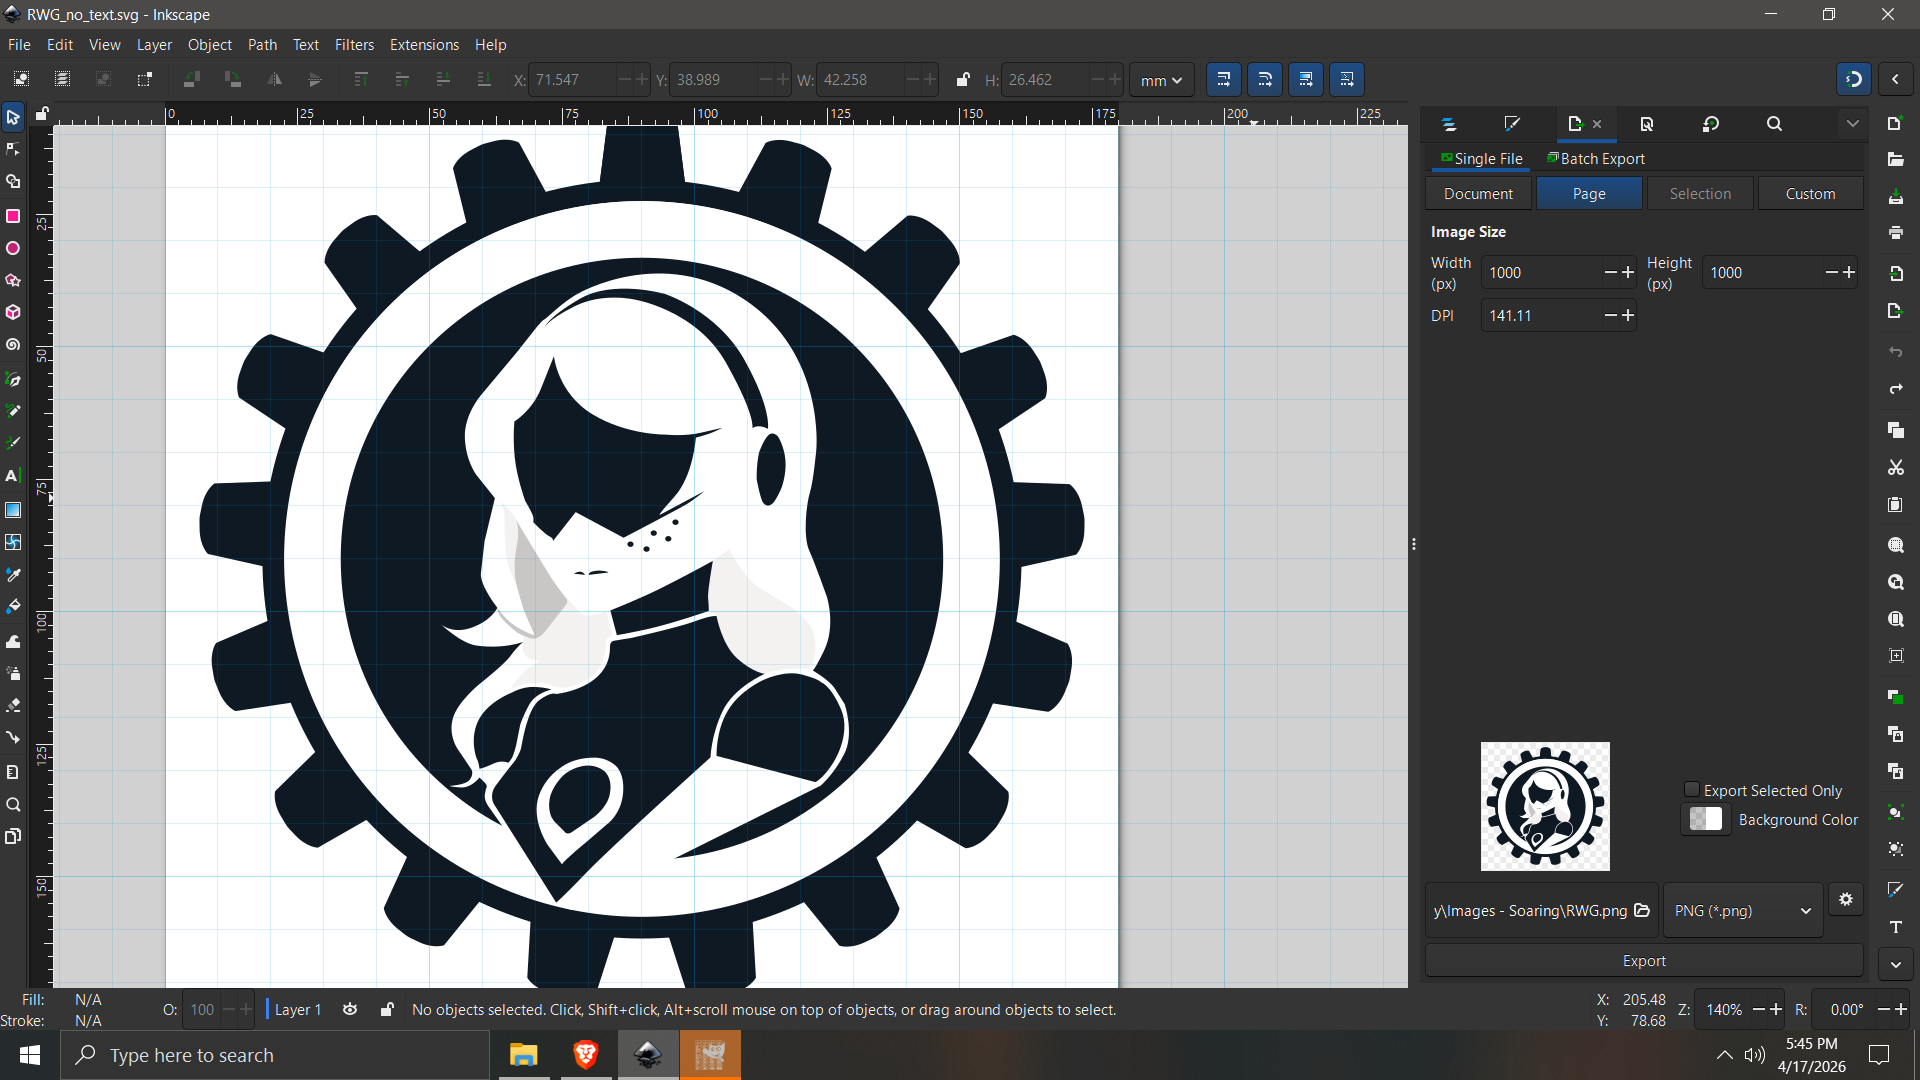Viewport: 1920px width, 1080px height.
Task: Open the Extensions menu
Action: tap(424, 45)
